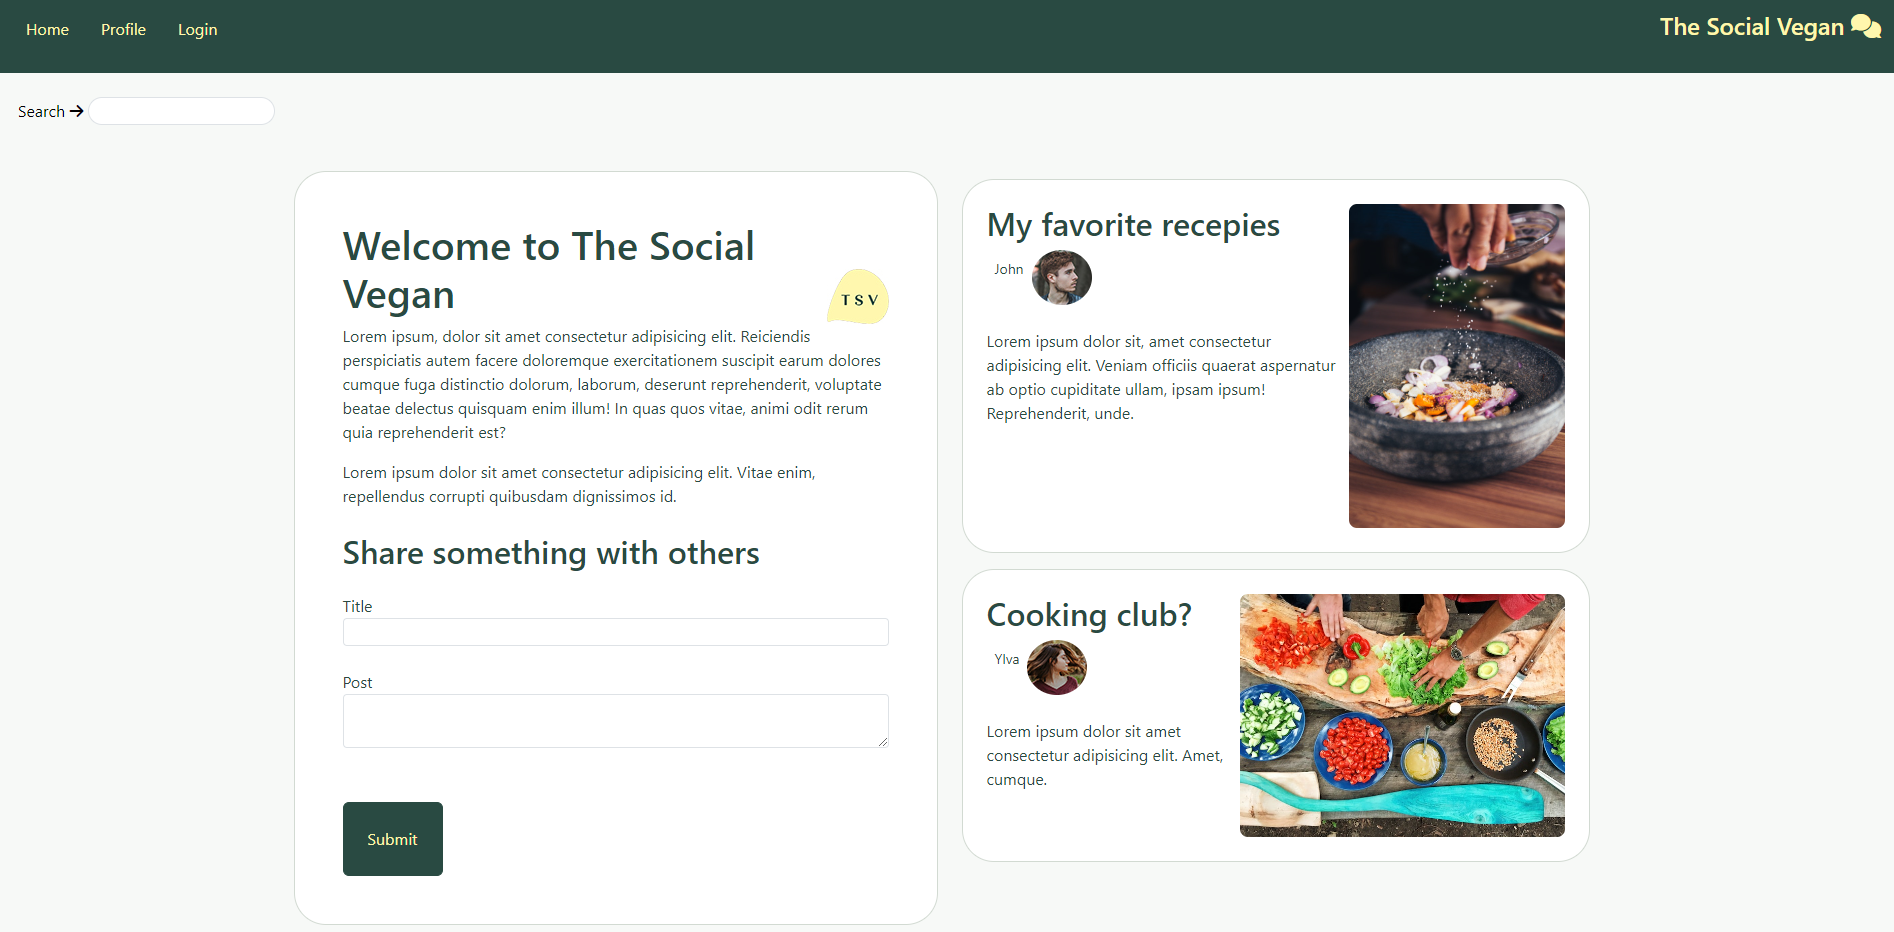Click the 'Share something with others' heading
Image resolution: width=1894 pixels, height=932 pixels.
[x=551, y=552]
